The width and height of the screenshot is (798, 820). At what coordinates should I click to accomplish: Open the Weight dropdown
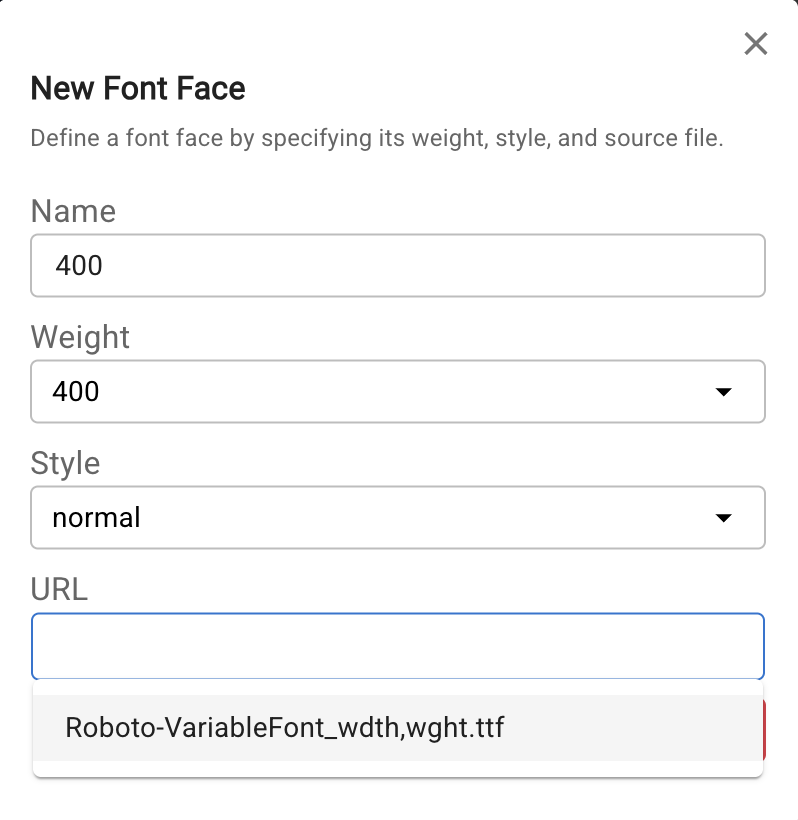(x=398, y=391)
